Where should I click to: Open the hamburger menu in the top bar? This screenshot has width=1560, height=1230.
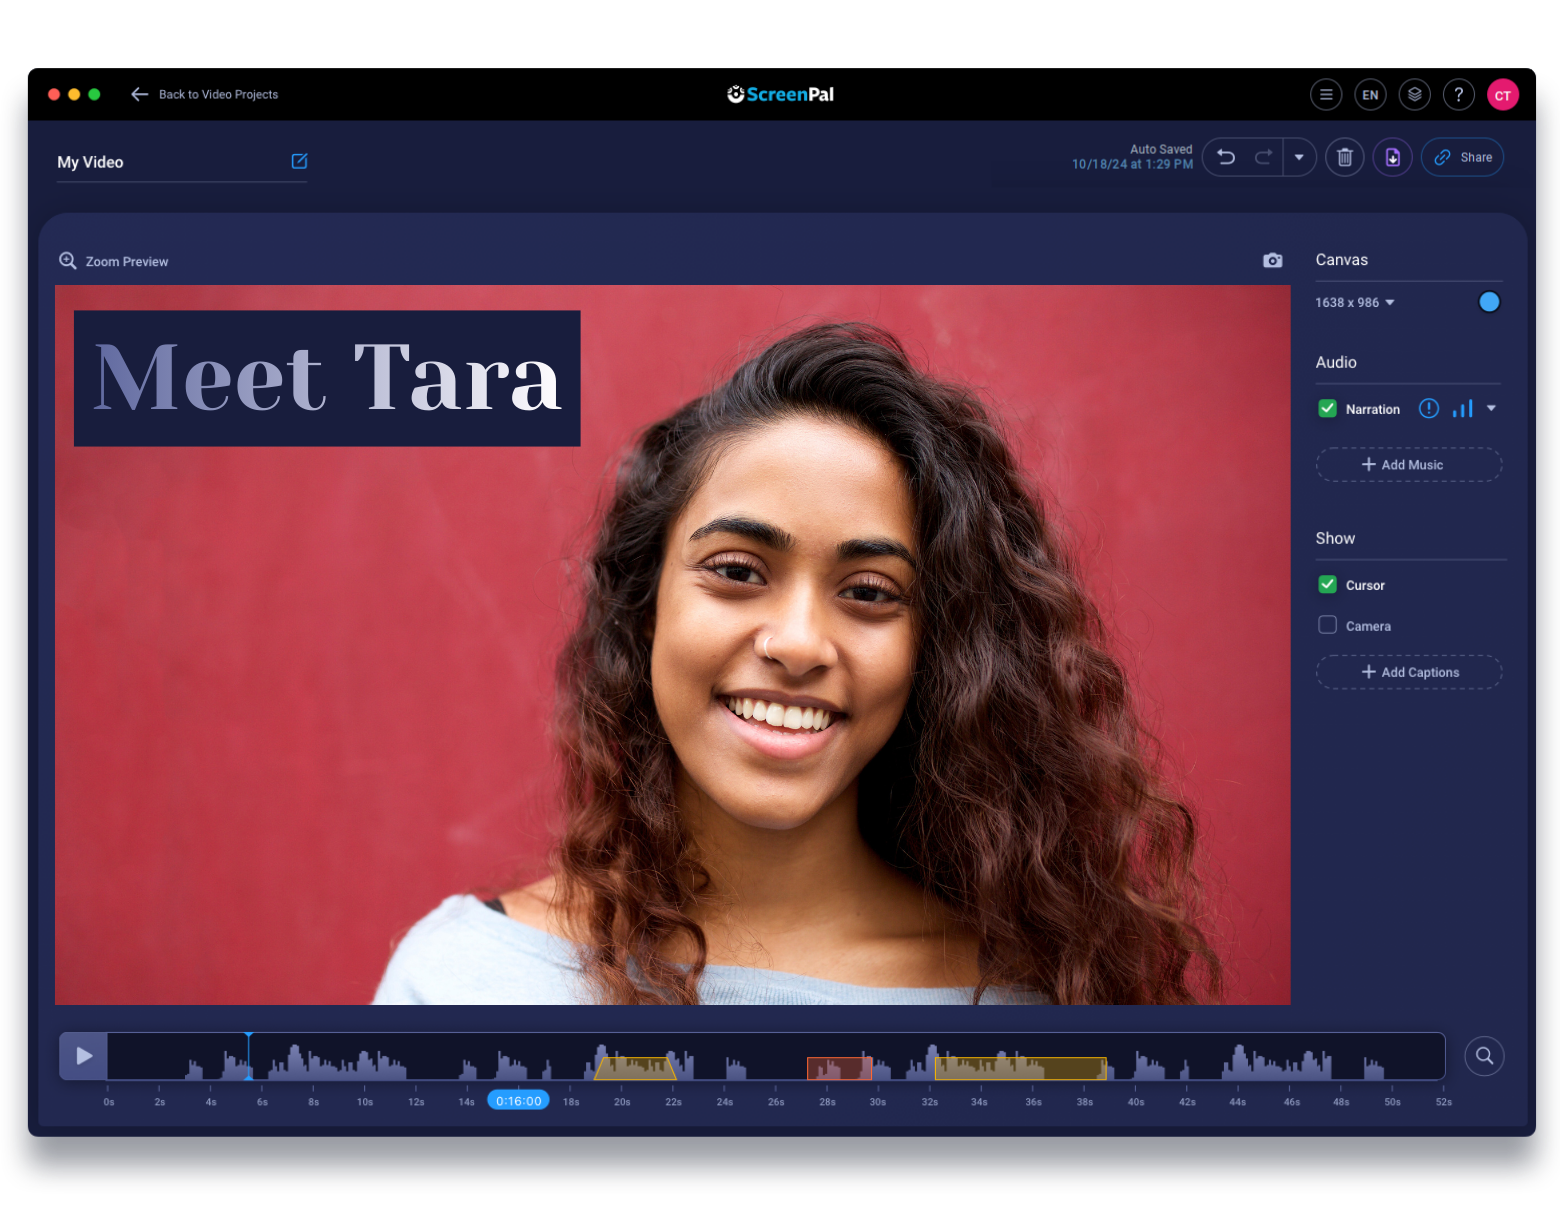click(x=1326, y=94)
